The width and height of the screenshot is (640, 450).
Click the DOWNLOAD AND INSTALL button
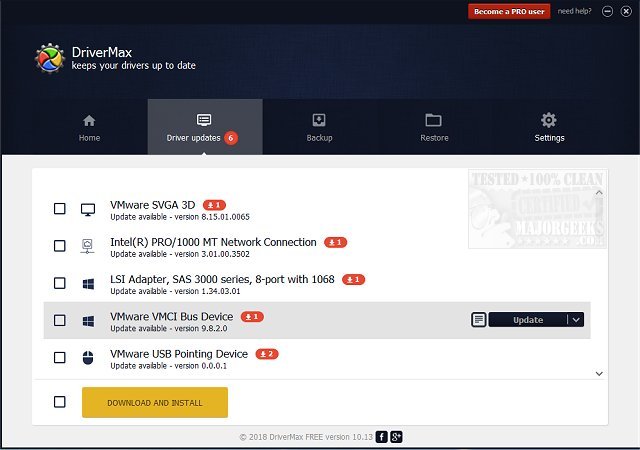[x=155, y=403]
